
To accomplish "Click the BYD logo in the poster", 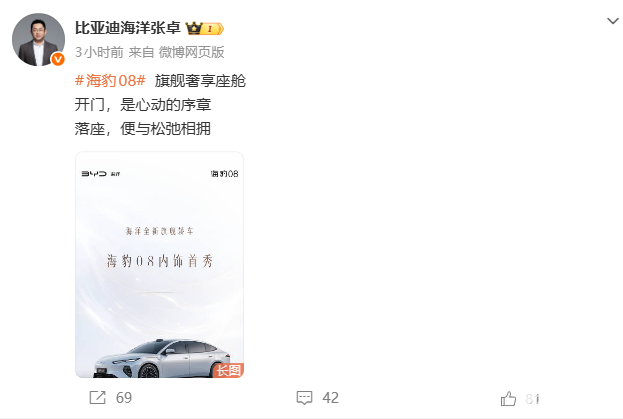I will coord(94,174).
